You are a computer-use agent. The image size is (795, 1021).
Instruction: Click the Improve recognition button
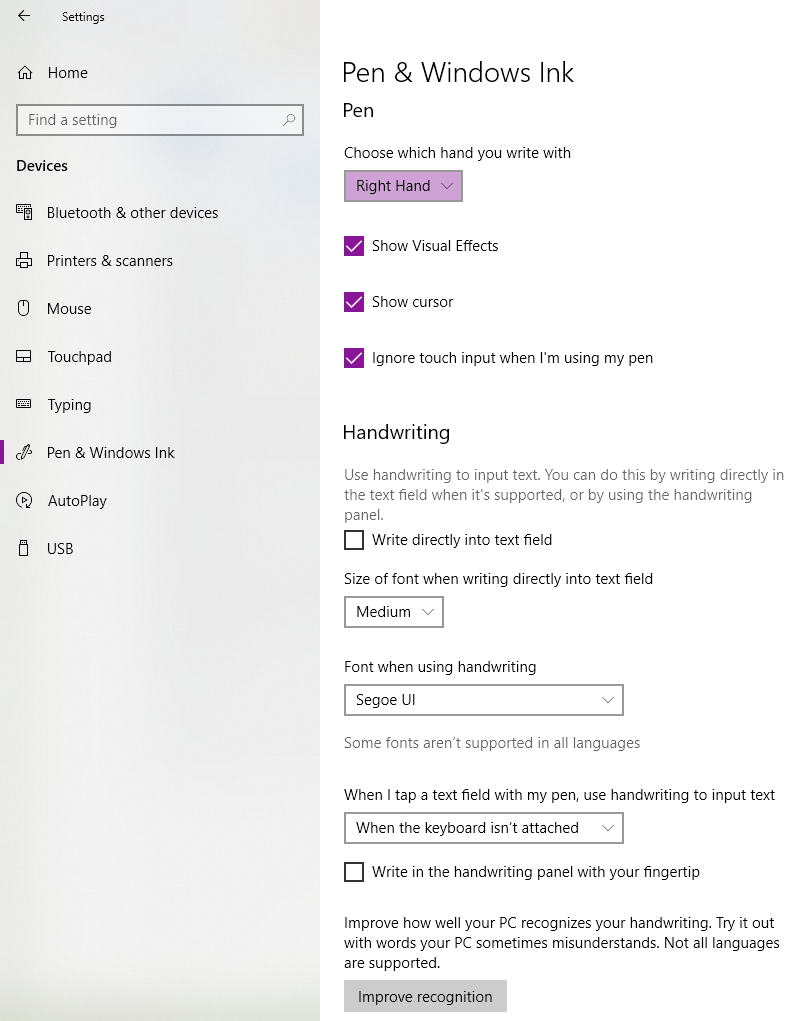424,996
